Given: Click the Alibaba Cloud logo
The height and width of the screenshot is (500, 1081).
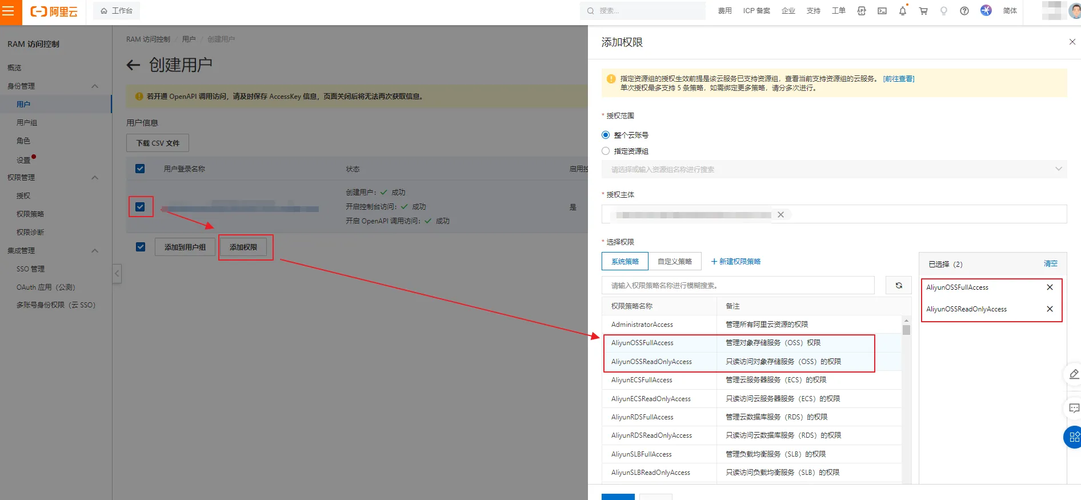Looking at the screenshot, I should [54, 11].
